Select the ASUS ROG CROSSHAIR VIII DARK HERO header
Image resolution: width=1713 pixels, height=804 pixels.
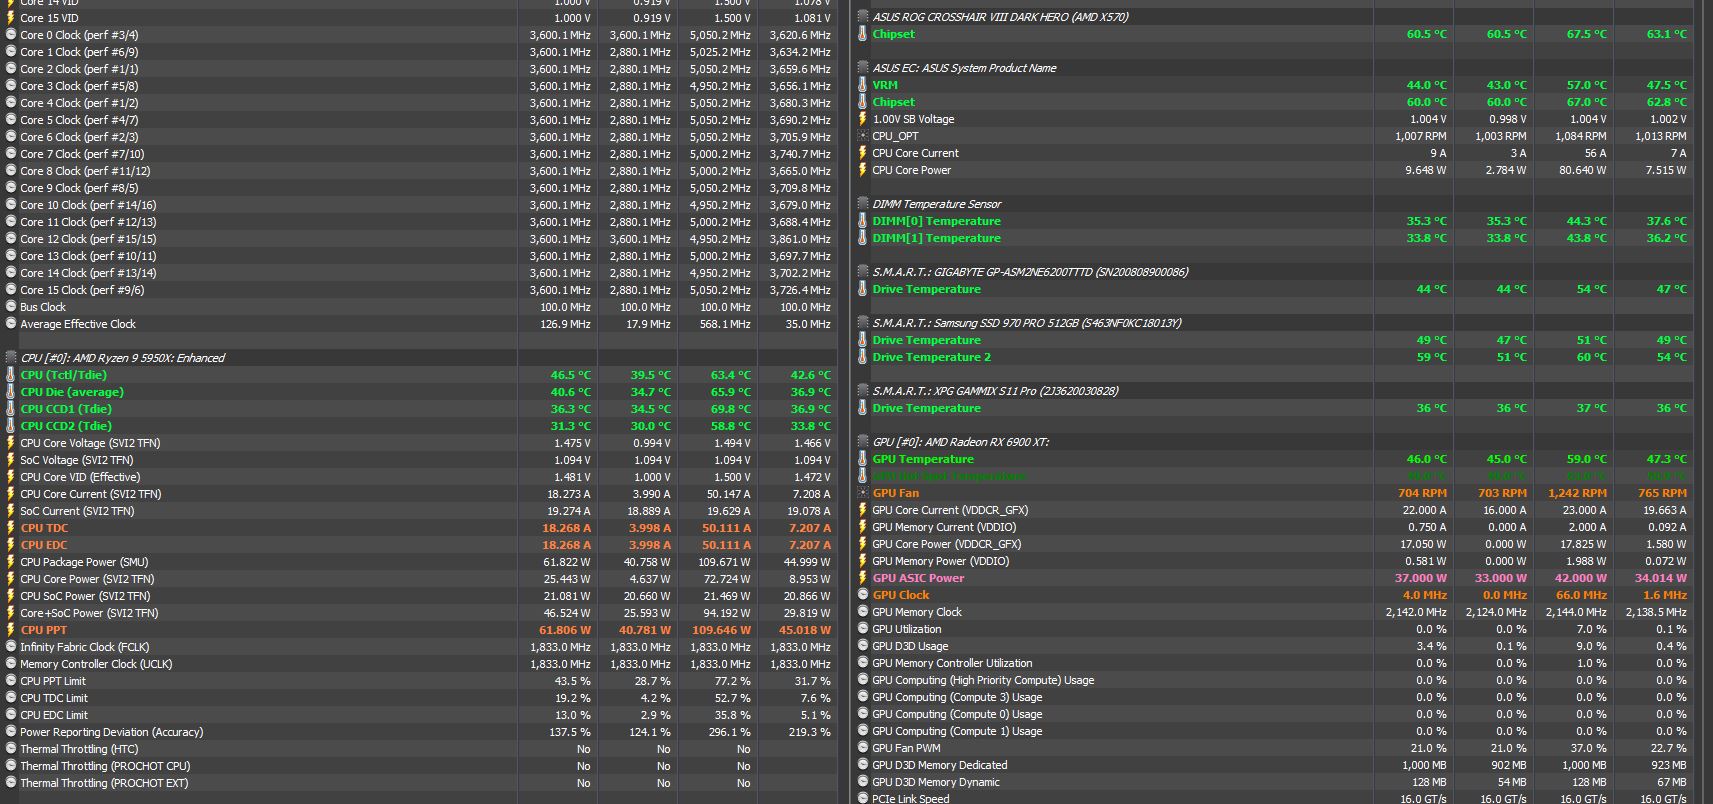[x=1000, y=17]
